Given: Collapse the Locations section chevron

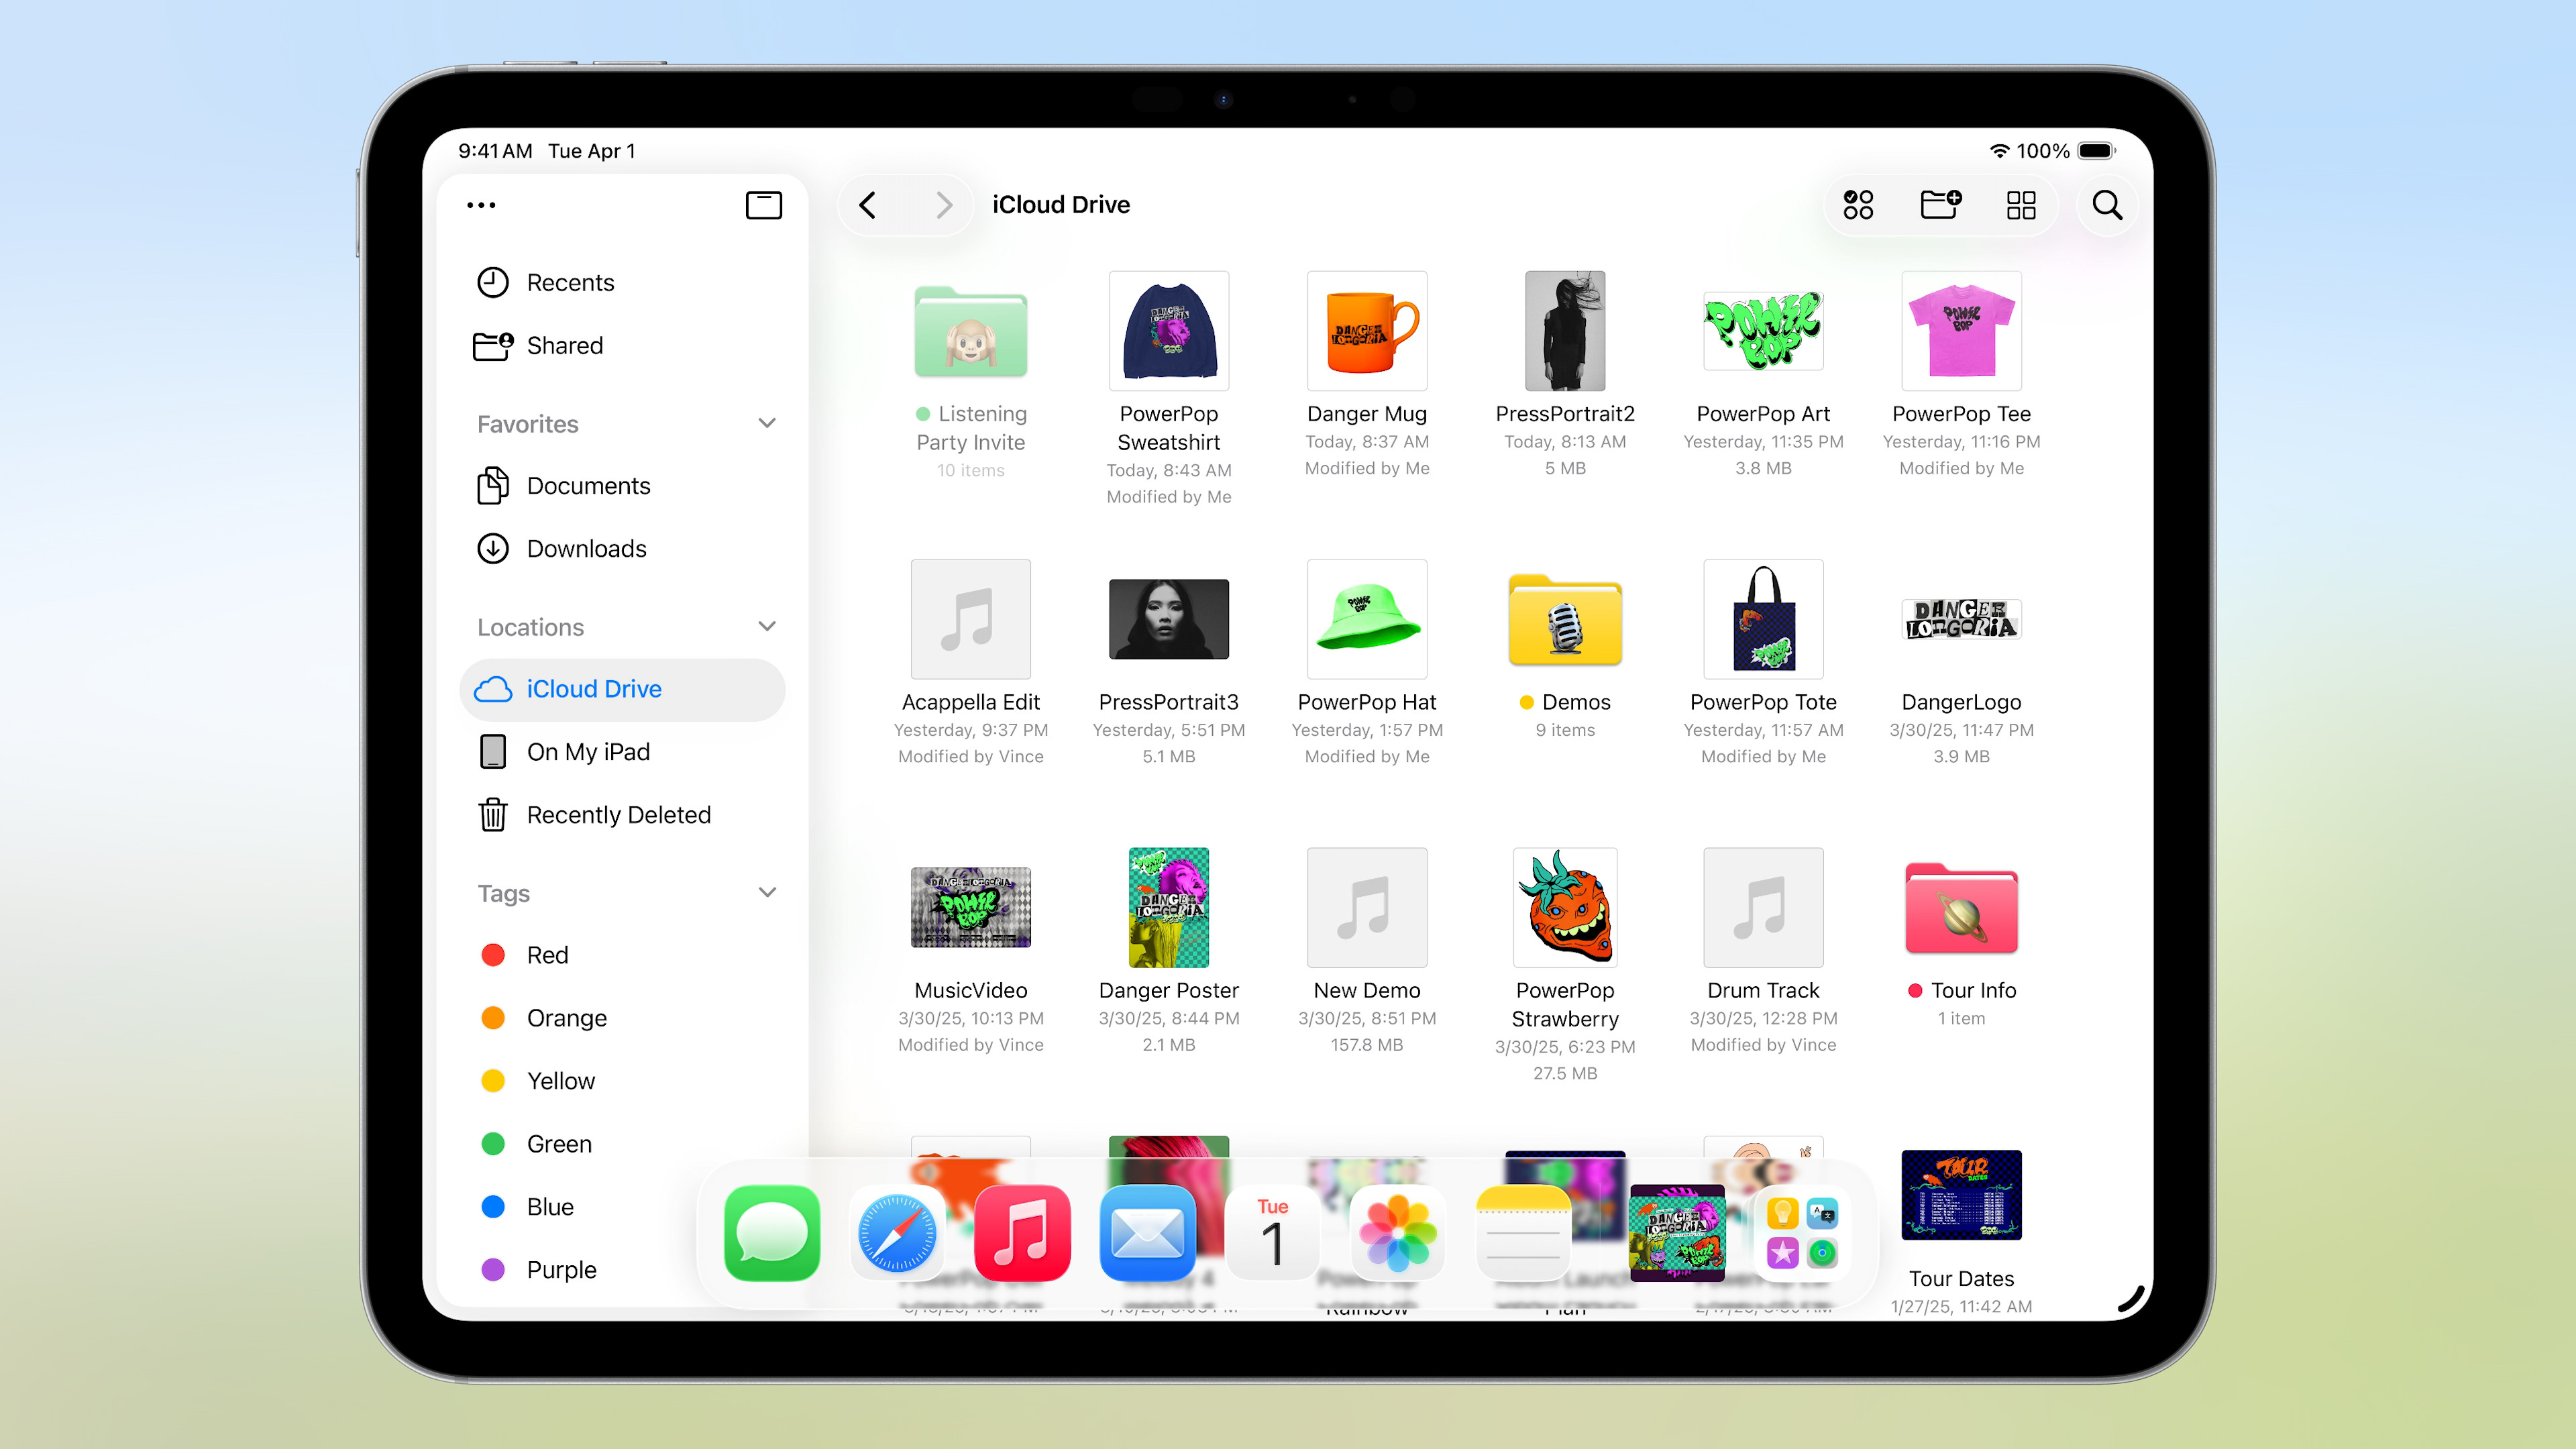Looking at the screenshot, I should [x=767, y=626].
